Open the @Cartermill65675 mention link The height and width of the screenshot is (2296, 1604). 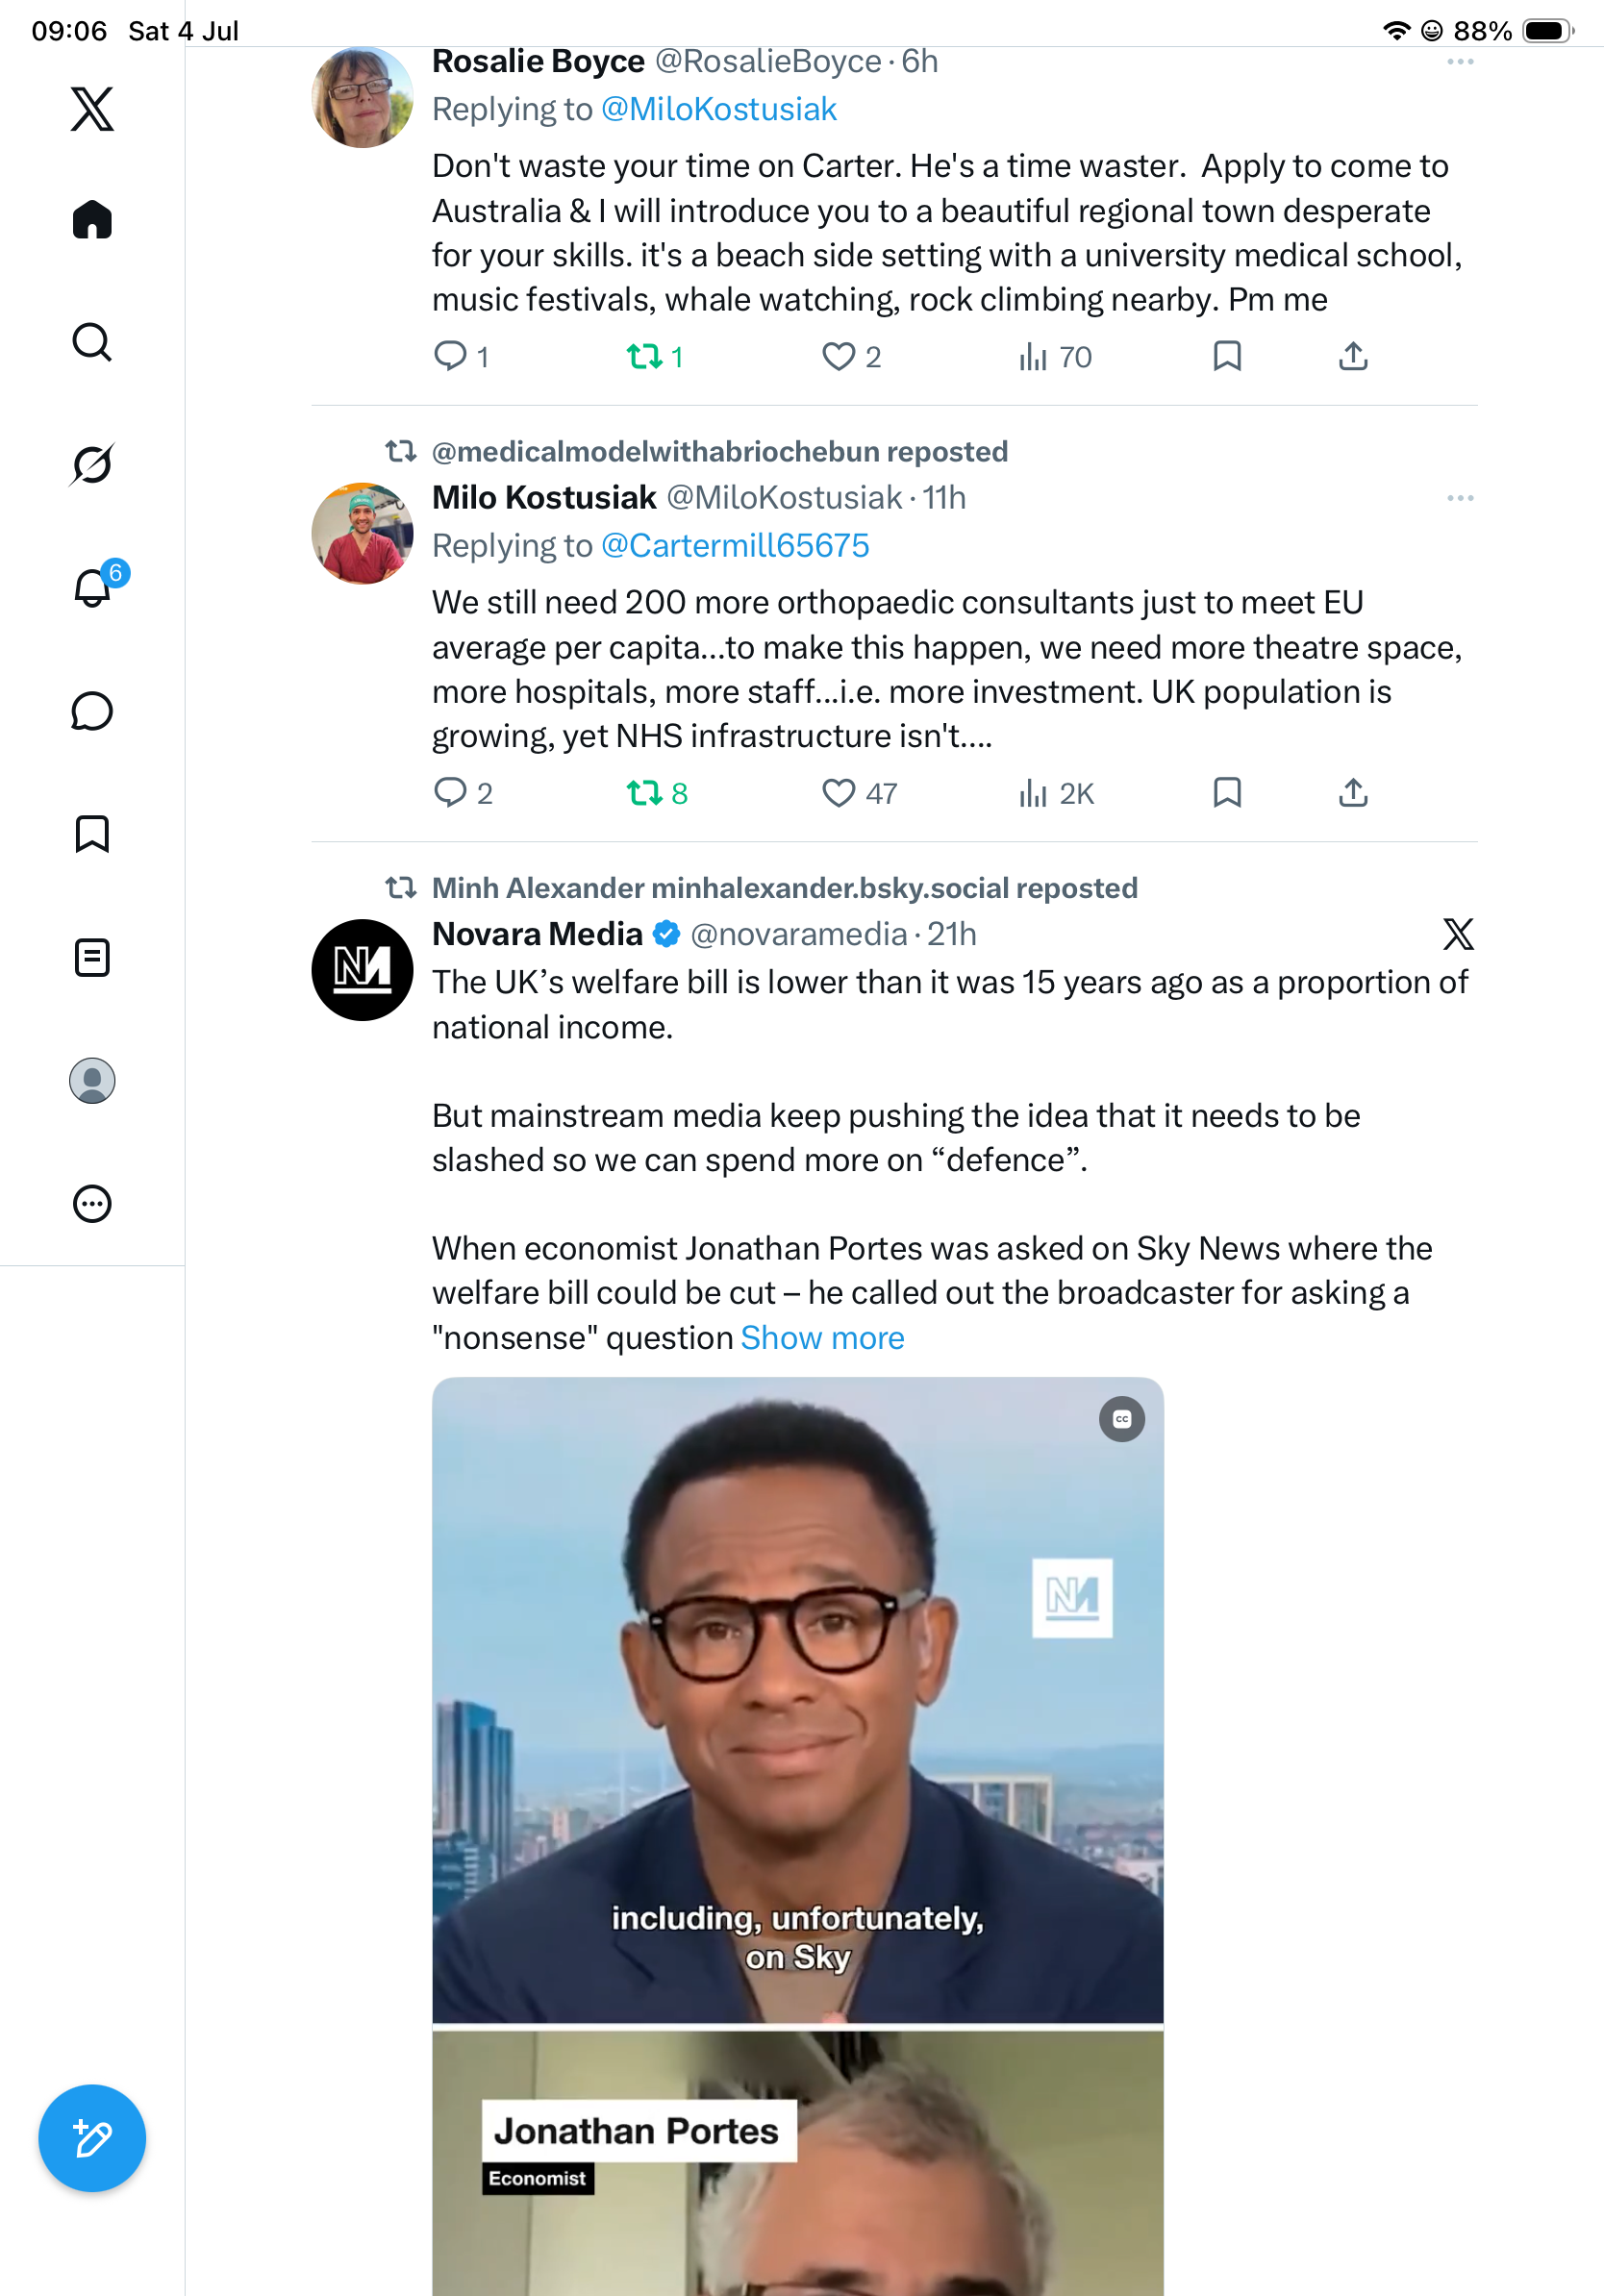[x=735, y=546]
